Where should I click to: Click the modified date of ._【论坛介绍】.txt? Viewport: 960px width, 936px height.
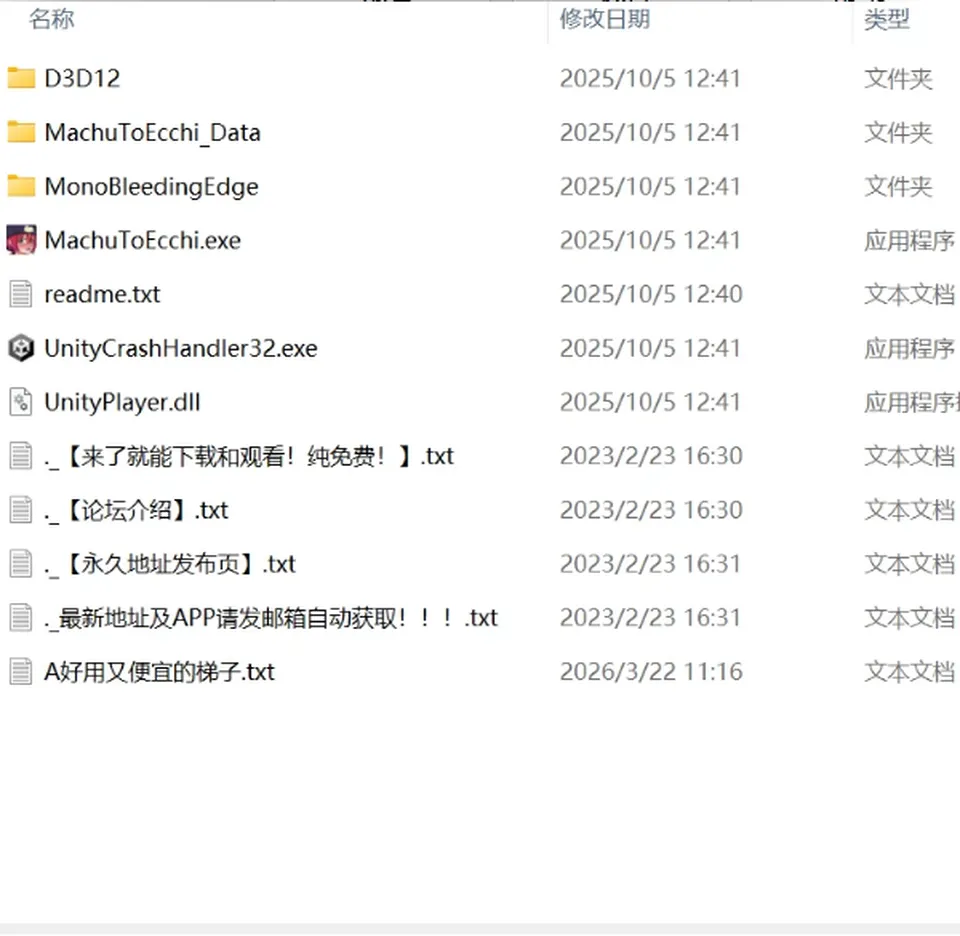tap(651, 510)
